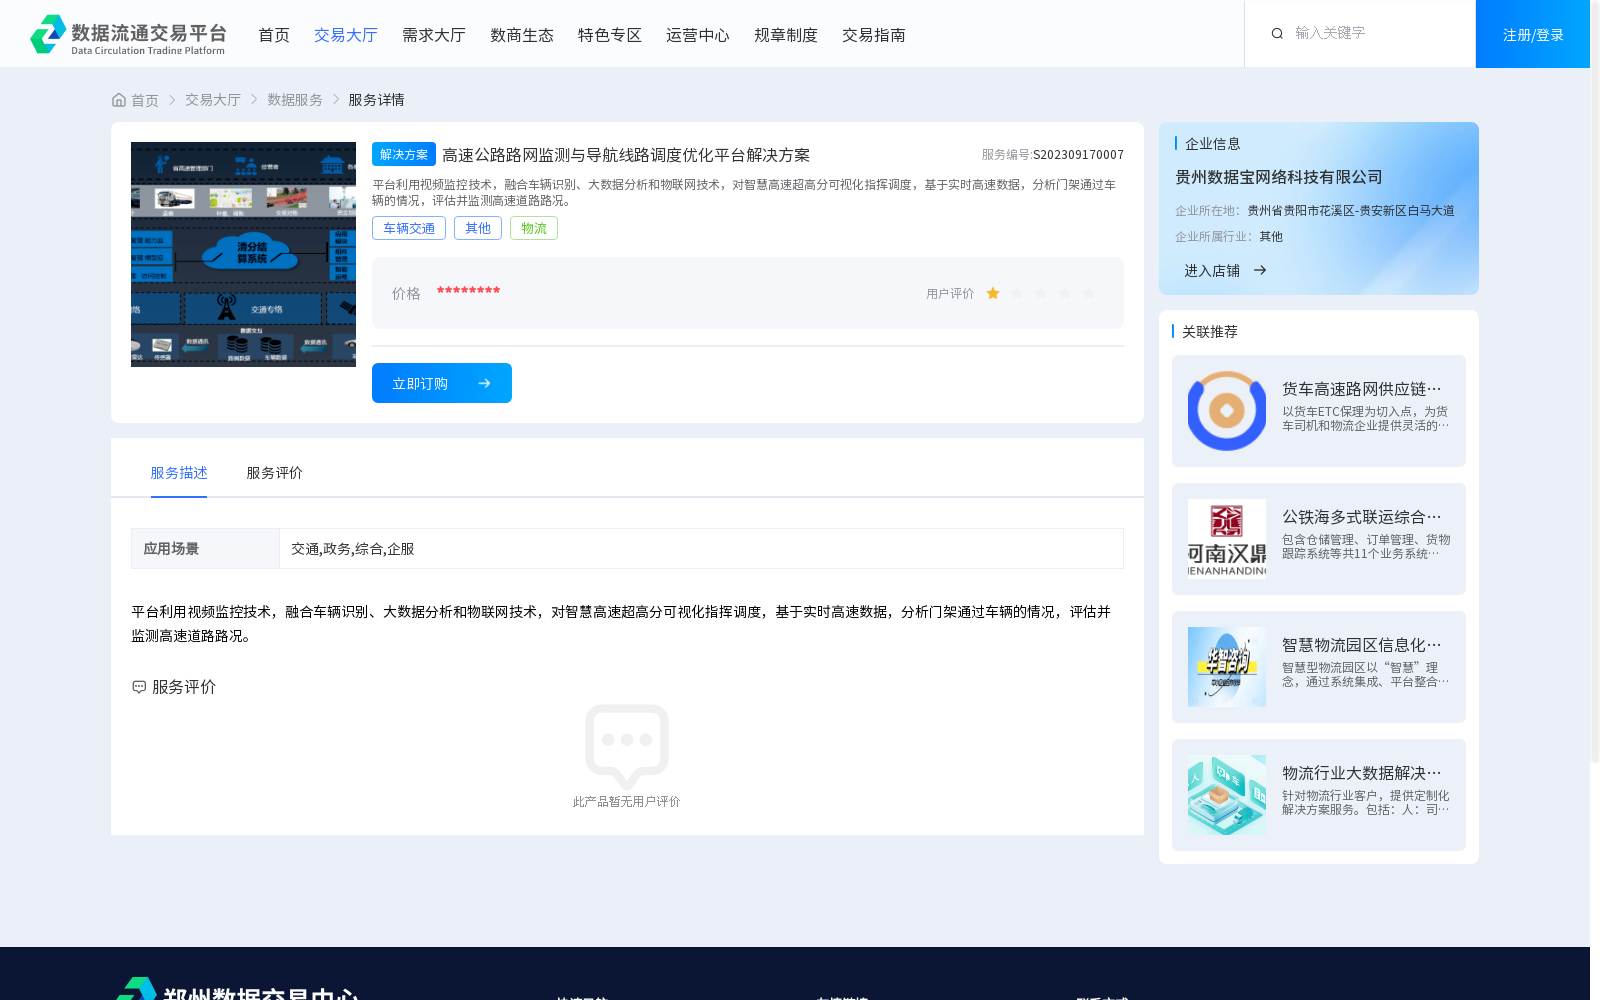Open 规章制度 menu item
Screen dimensions: 1600x1000
coord(786,35)
